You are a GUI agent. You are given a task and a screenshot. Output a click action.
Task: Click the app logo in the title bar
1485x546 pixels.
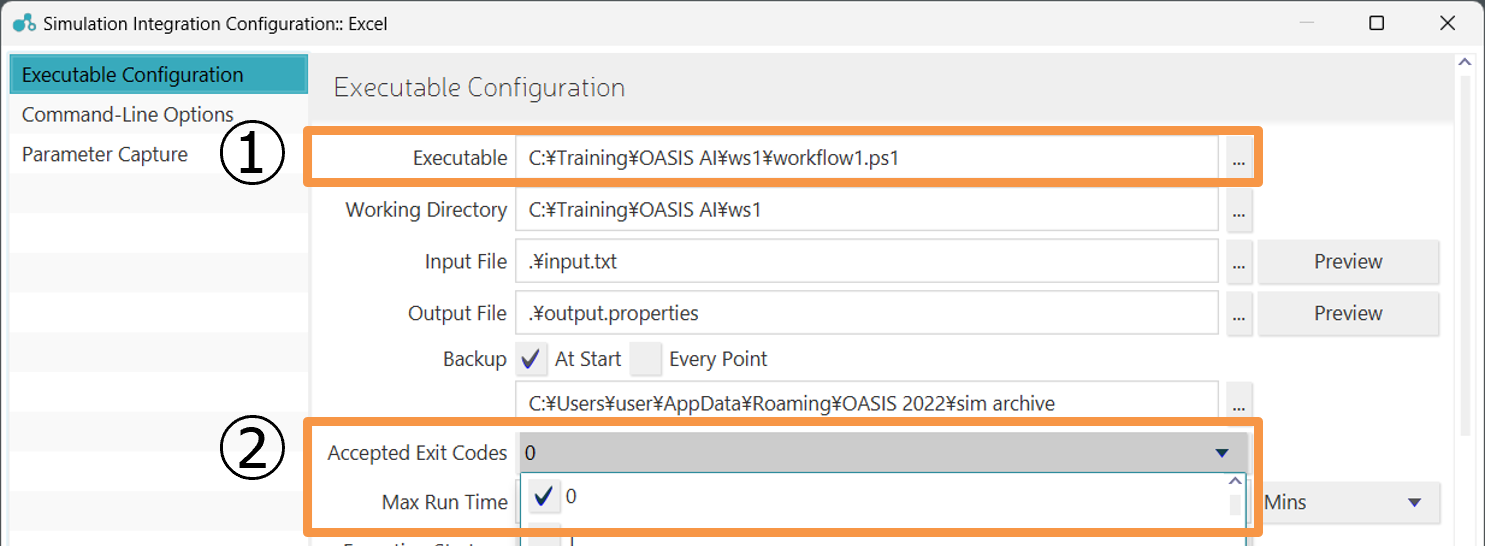24,23
